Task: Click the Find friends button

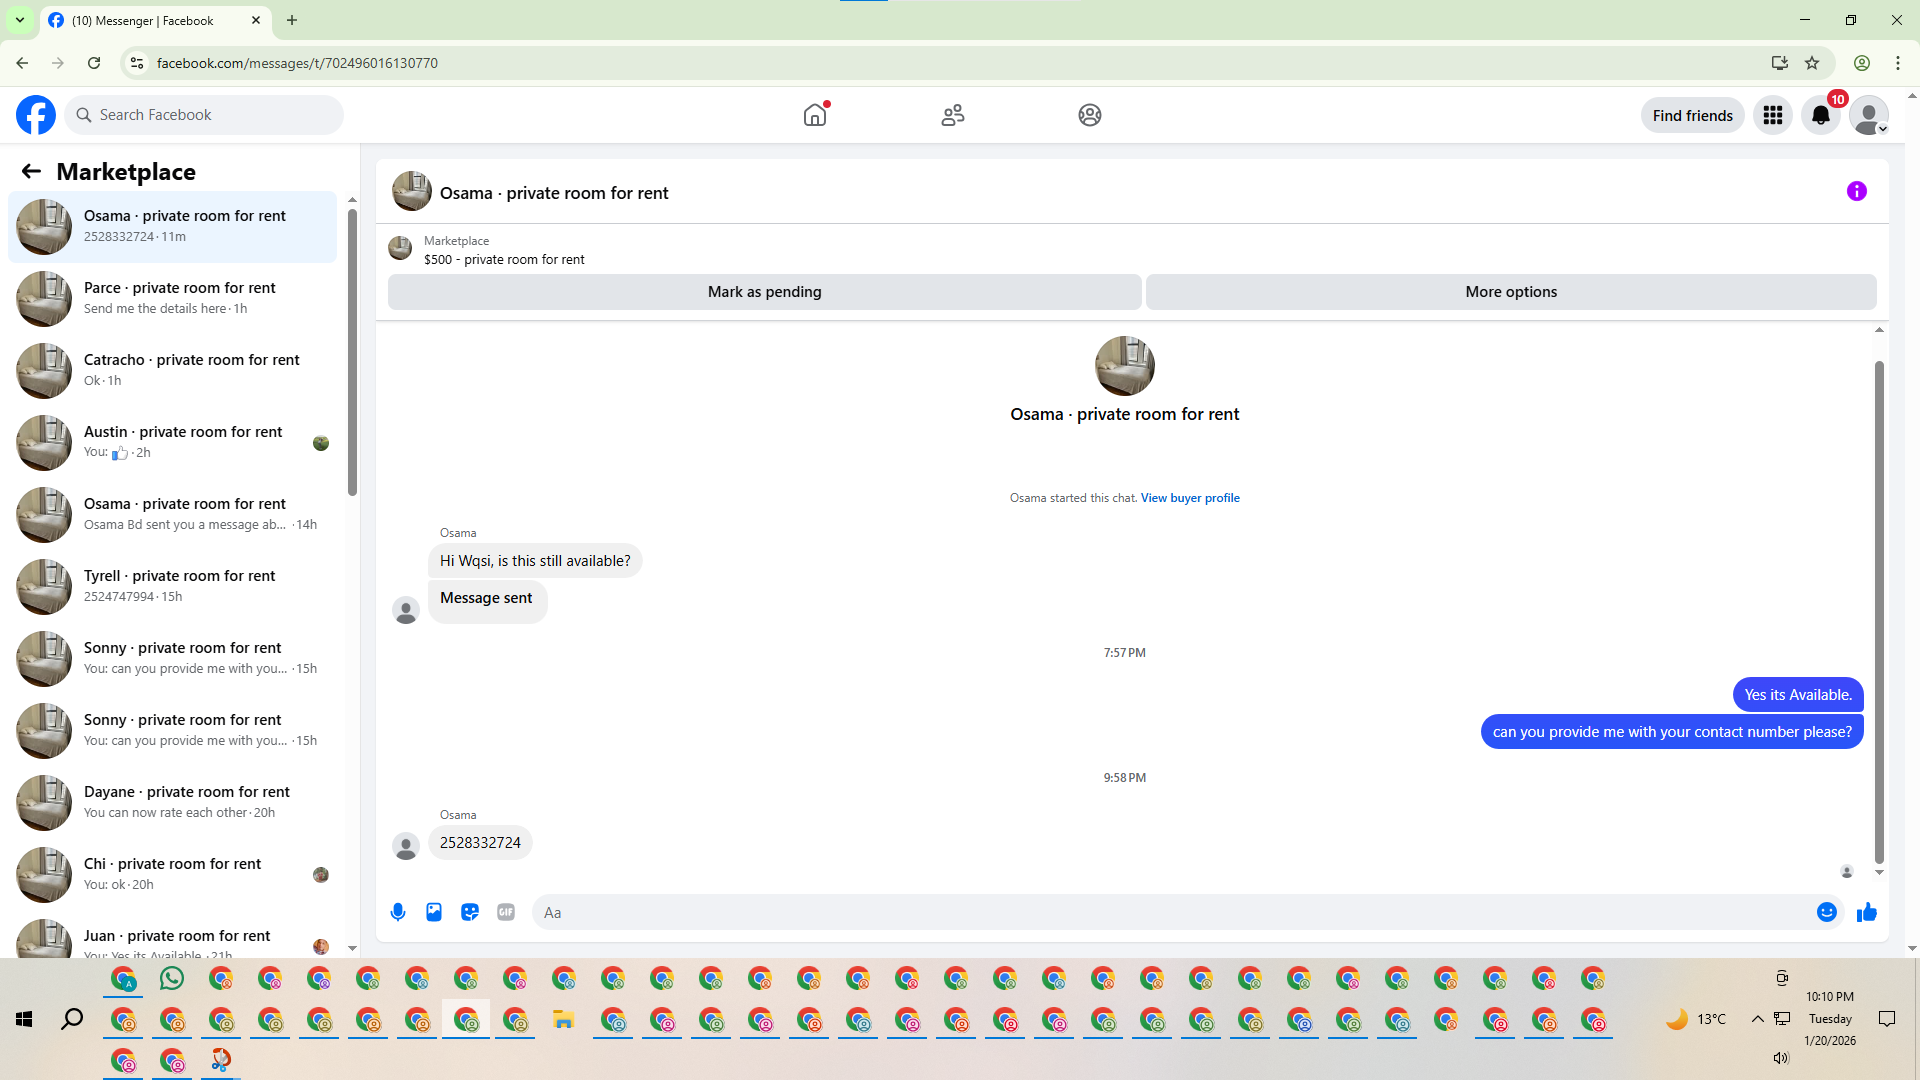Action: coord(1692,116)
